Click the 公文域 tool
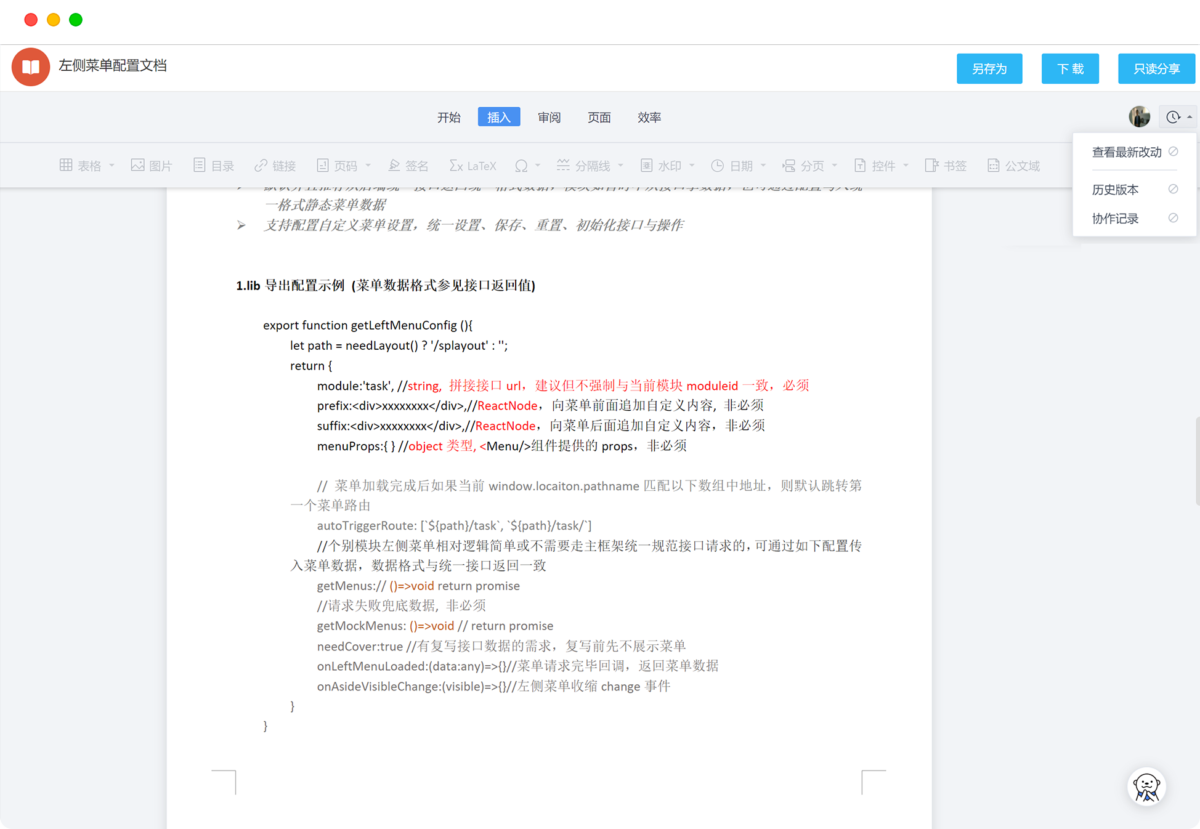Screen dimensions: 1200x829 [1013, 166]
